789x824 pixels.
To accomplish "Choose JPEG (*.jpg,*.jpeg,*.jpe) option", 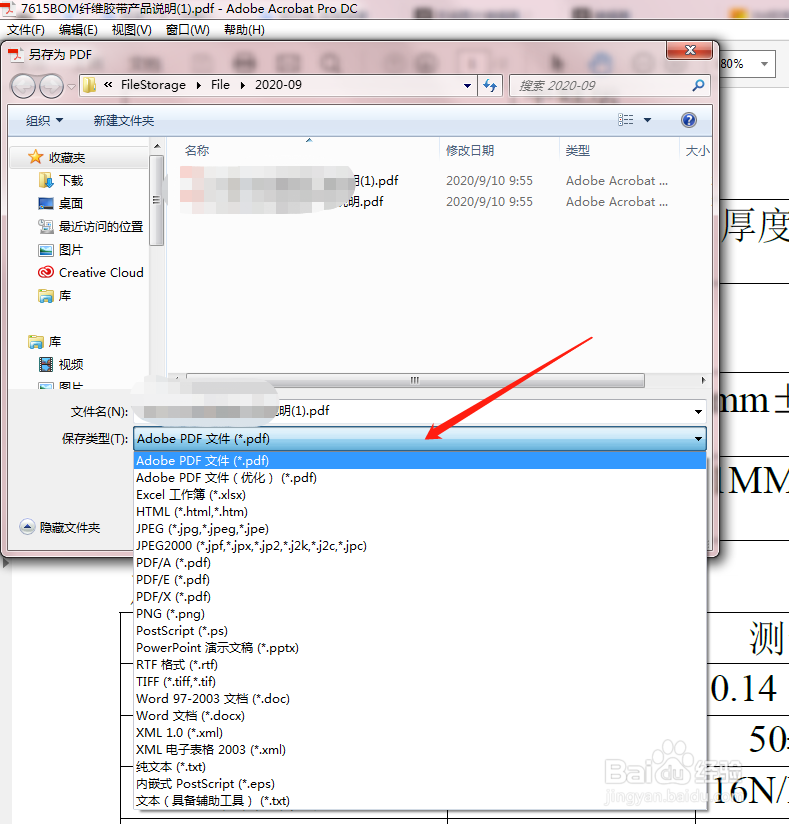I will click(419, 529).
